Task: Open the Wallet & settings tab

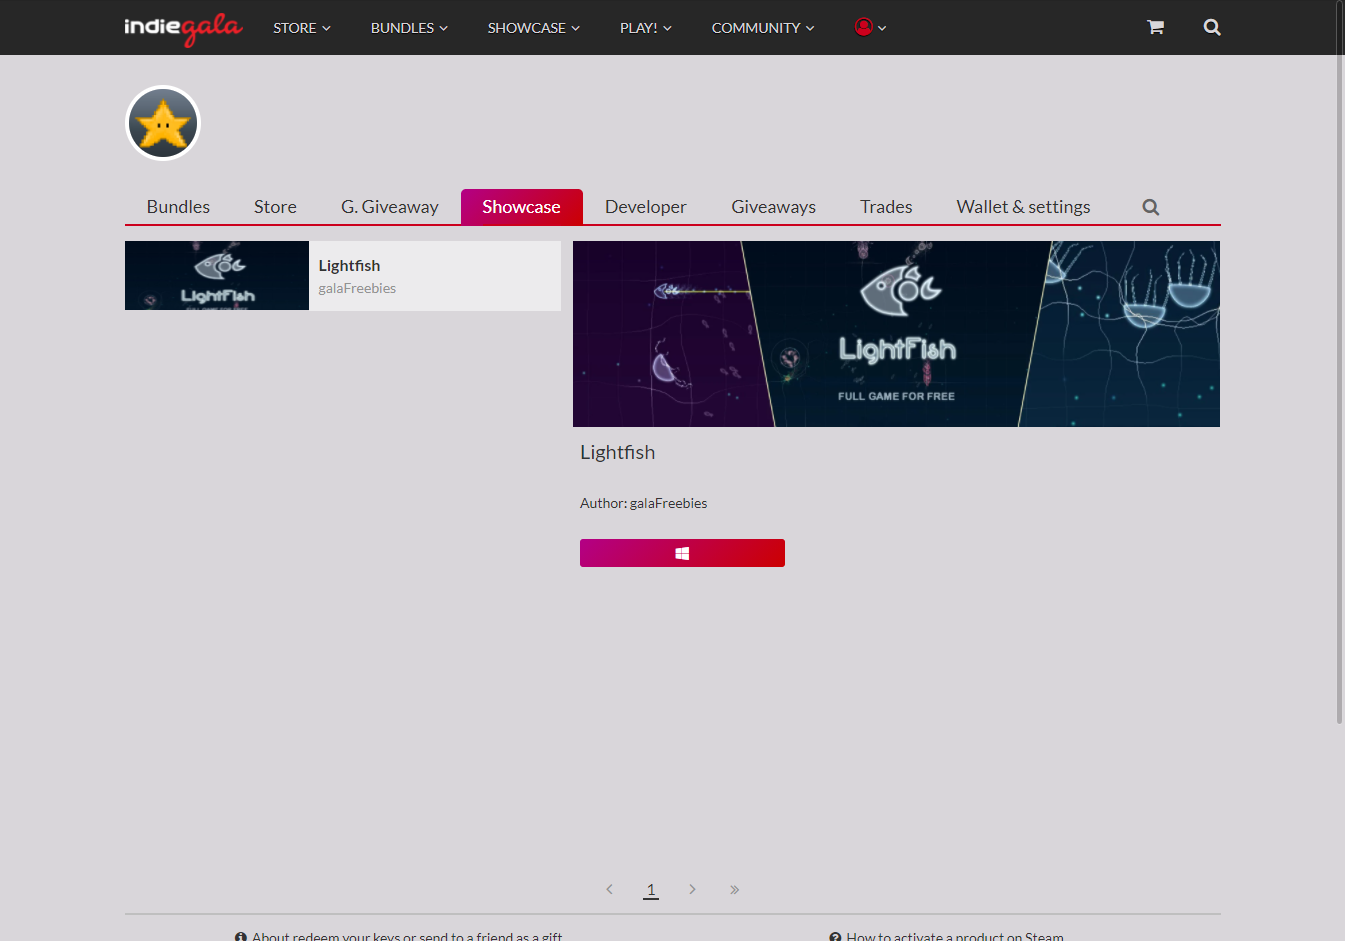Action: pos(1024,207)
